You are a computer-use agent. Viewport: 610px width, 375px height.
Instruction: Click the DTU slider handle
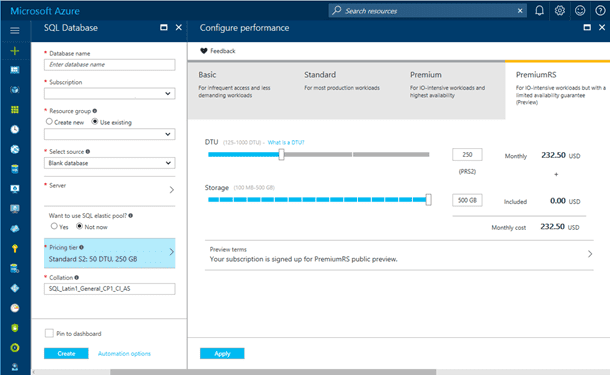pos(281,154)
